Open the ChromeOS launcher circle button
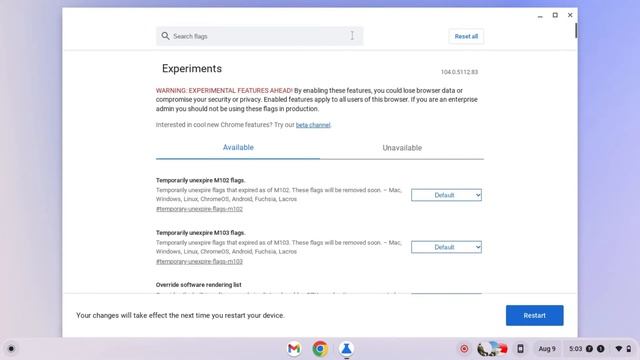 click(x=11, y=349)
